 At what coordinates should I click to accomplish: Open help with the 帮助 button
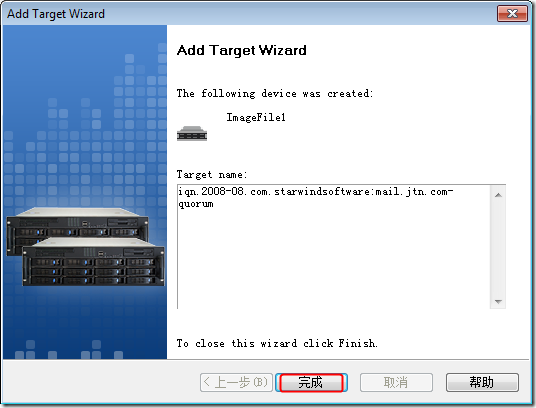(x=482, y=382)
